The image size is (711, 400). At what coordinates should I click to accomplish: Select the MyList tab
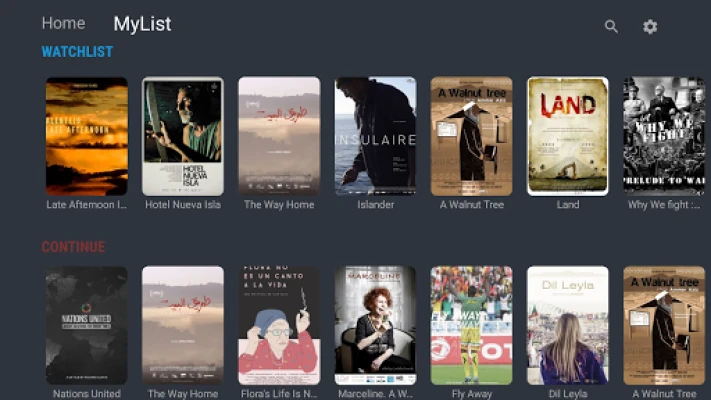[142, 24]
